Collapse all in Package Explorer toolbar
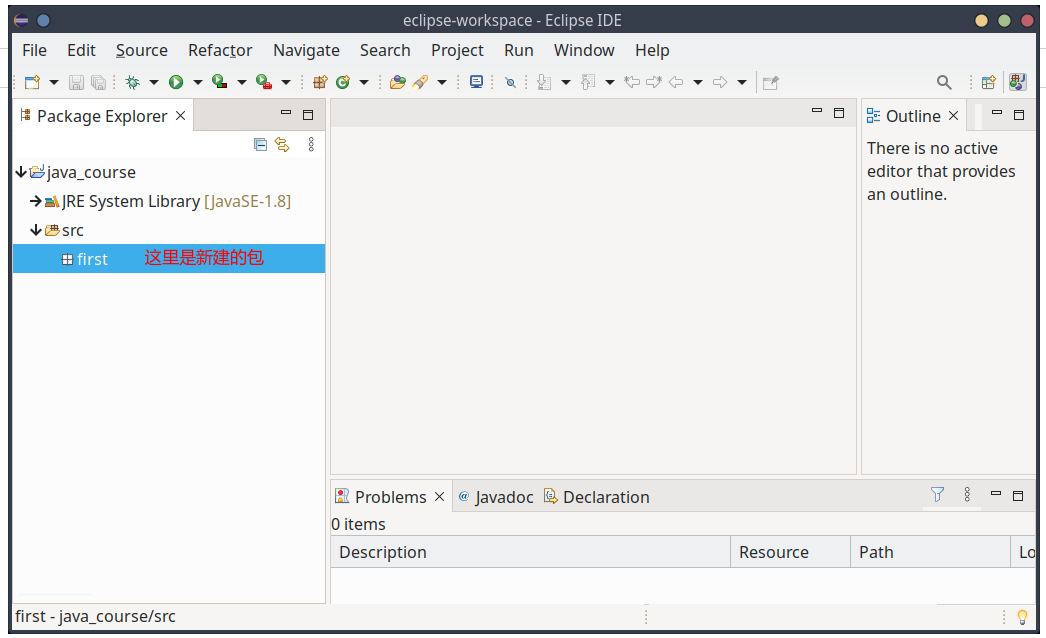The image size is (1046, 638). coord(260,145)
